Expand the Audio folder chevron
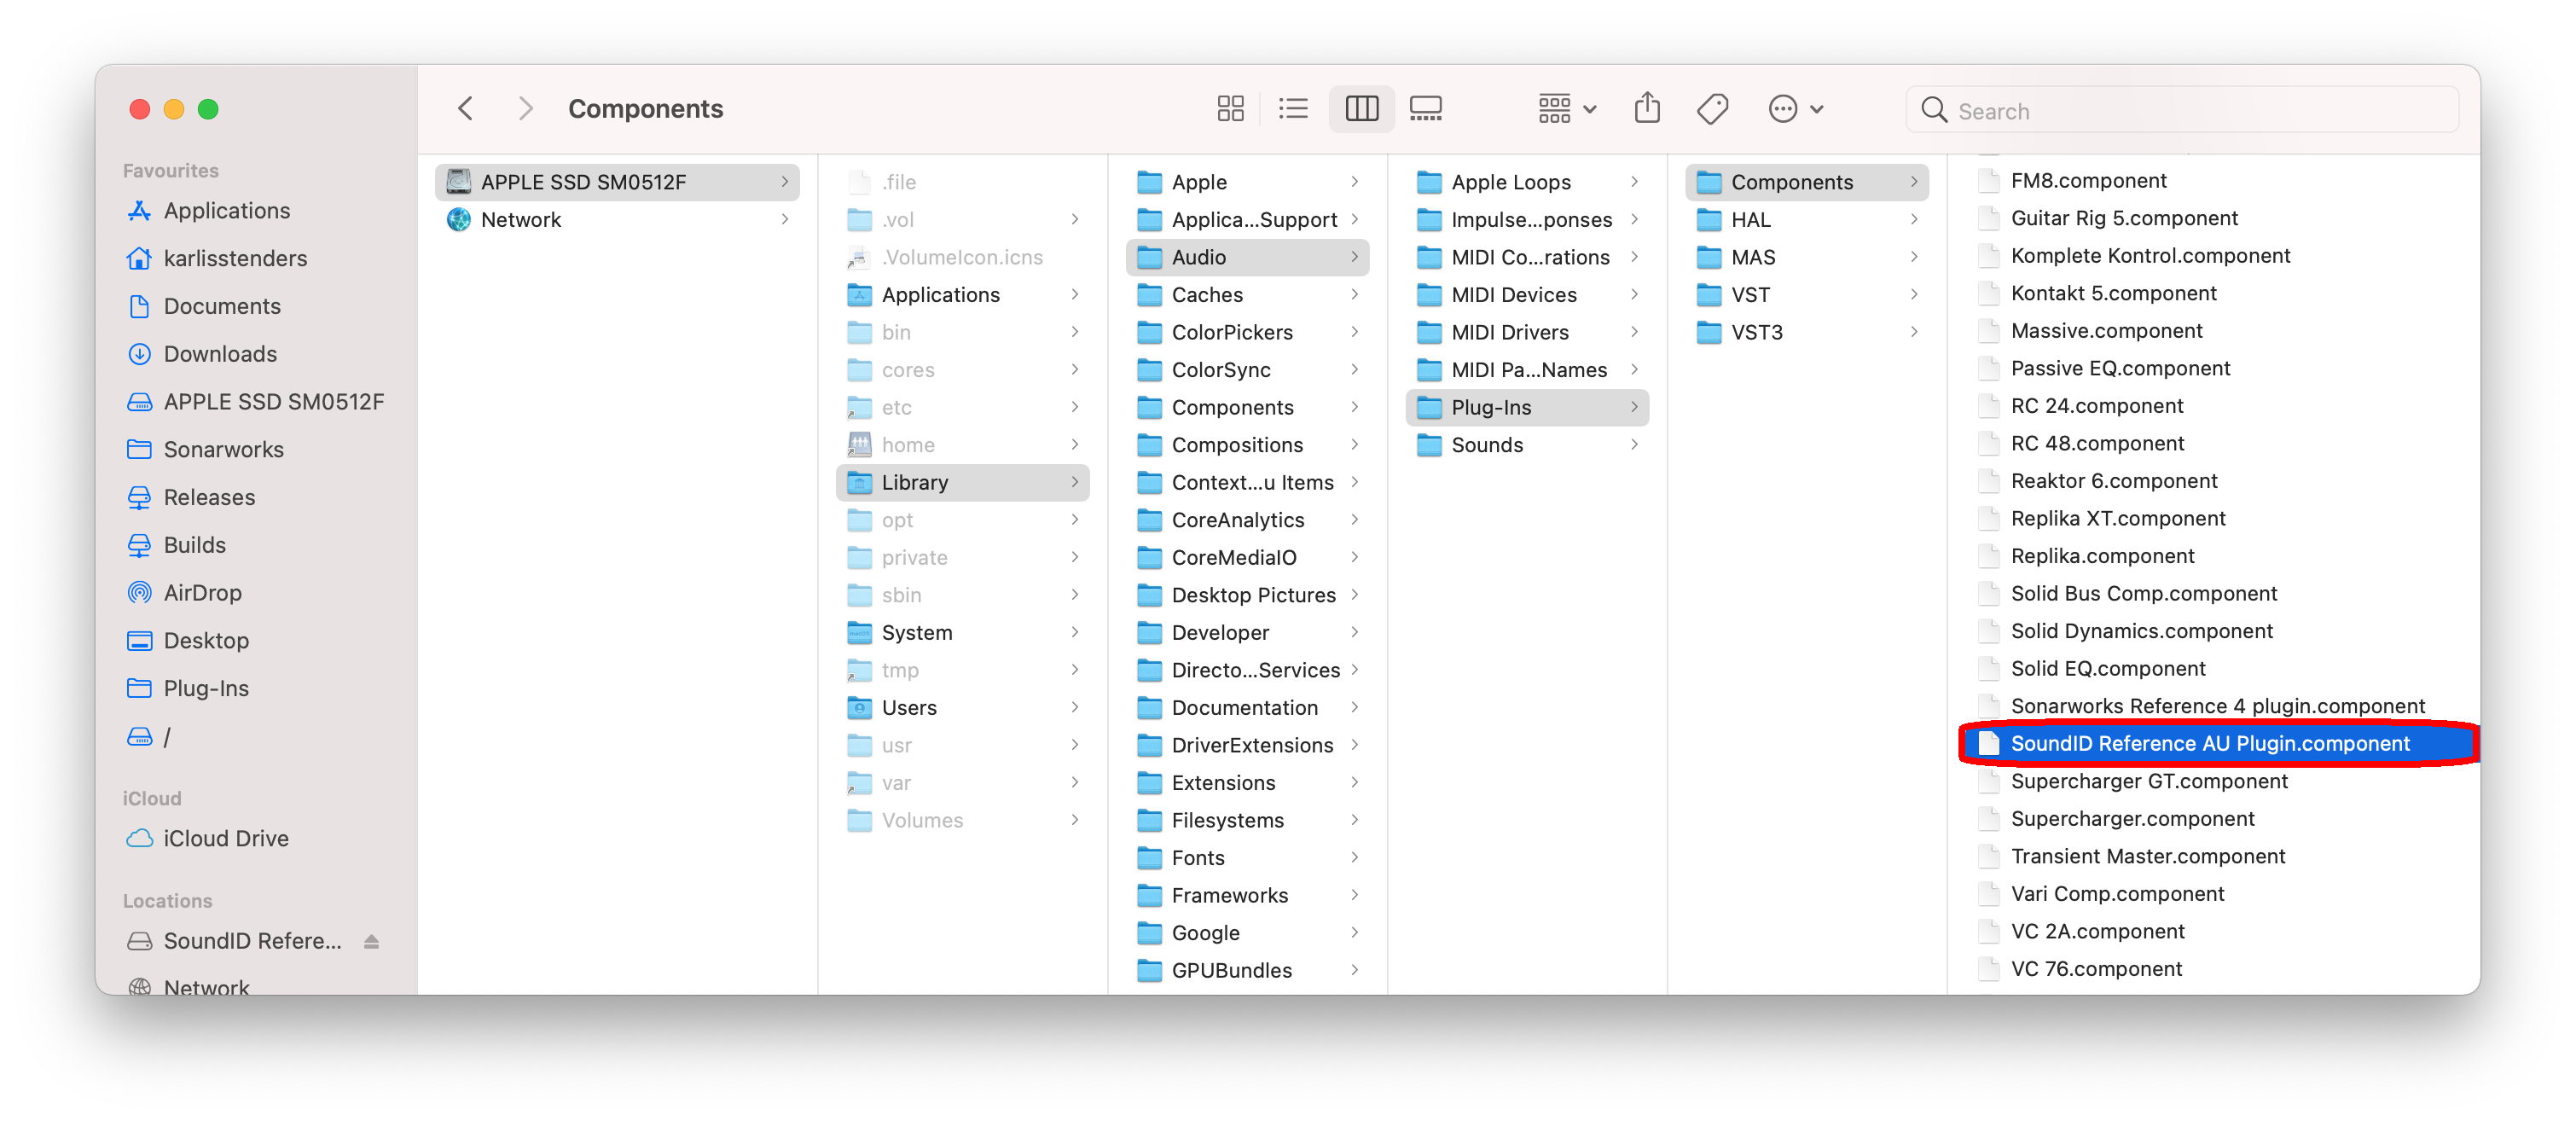2576x1121 pixels. (1354, 258)
